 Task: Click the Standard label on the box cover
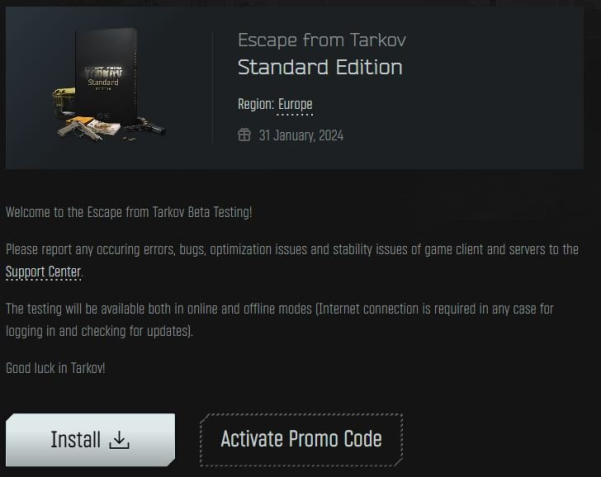(x=103, y=82)
